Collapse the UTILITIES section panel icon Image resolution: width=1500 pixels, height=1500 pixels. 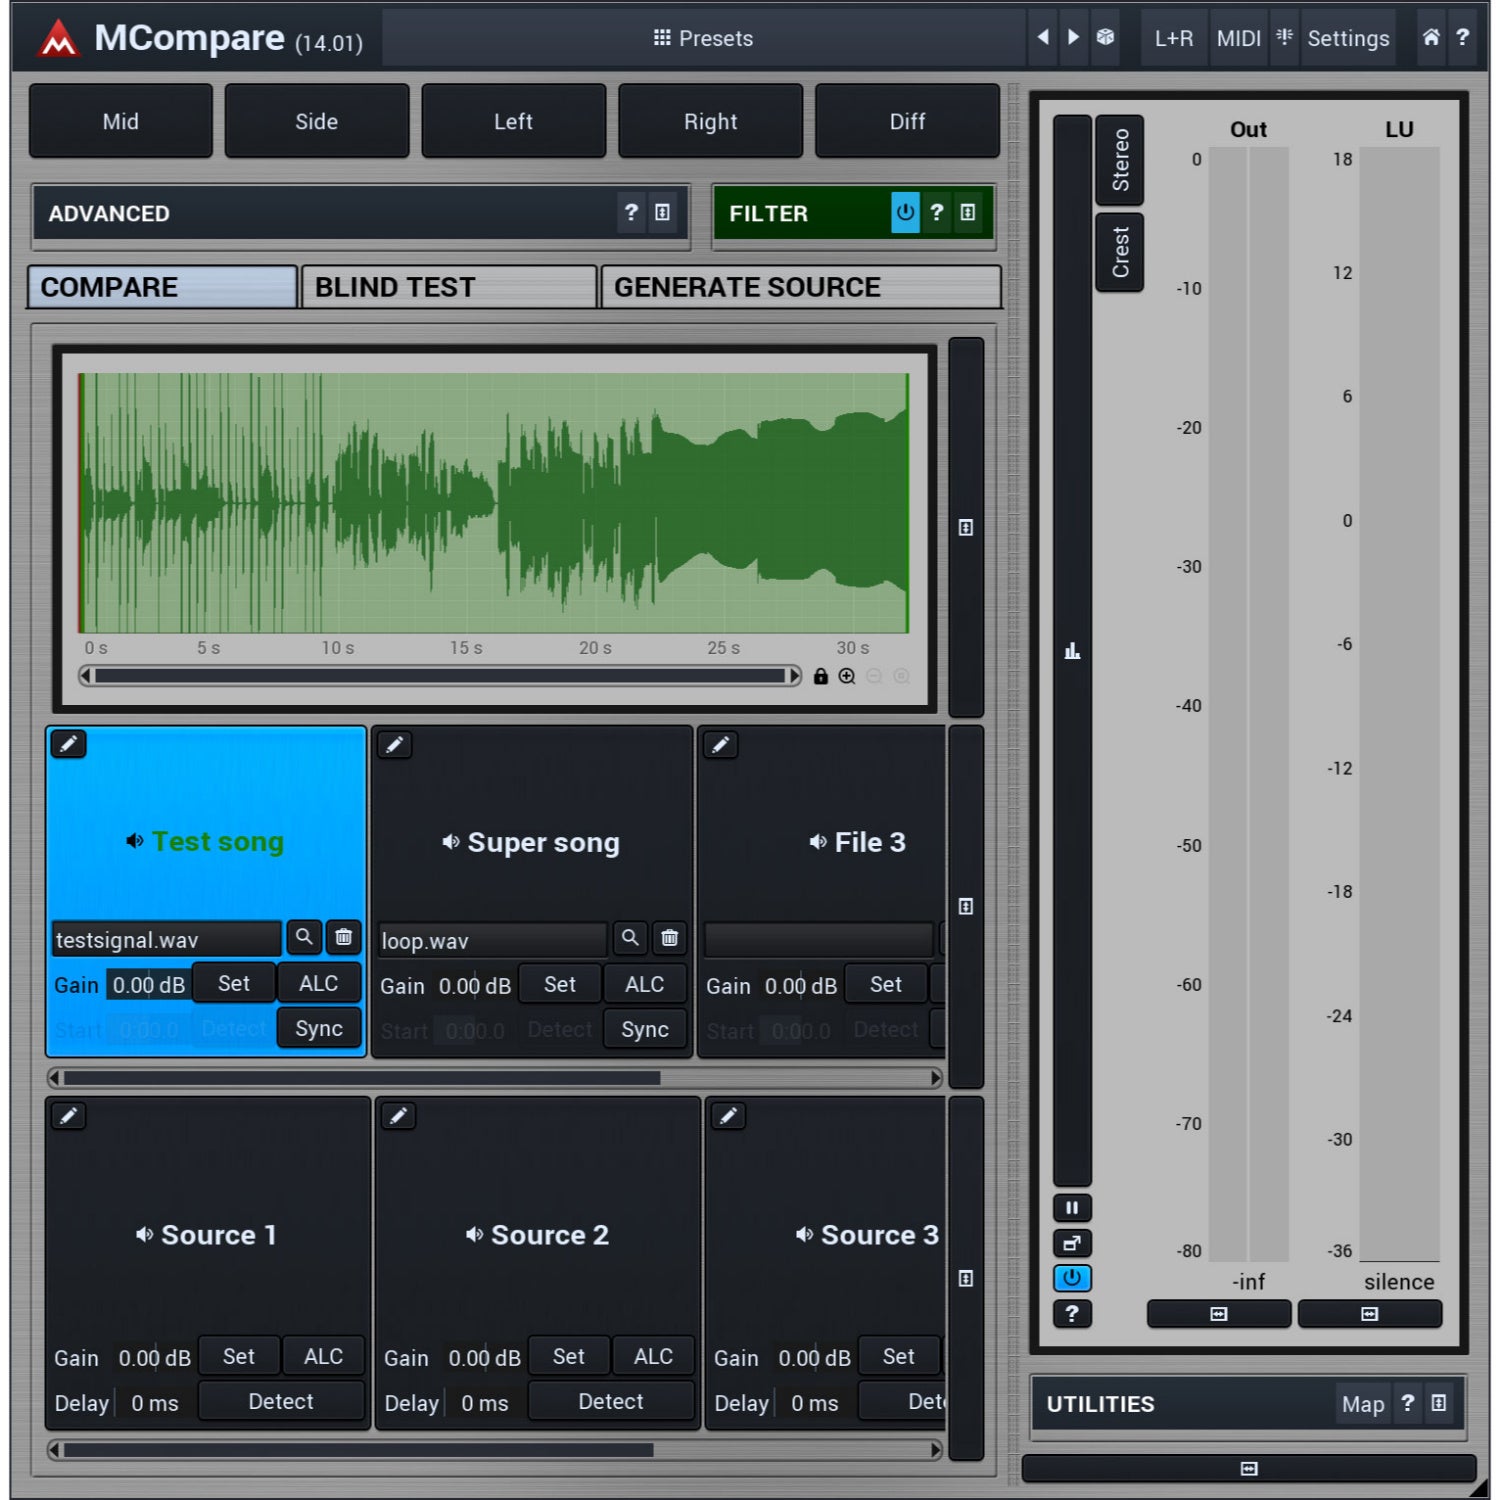1439,1403
